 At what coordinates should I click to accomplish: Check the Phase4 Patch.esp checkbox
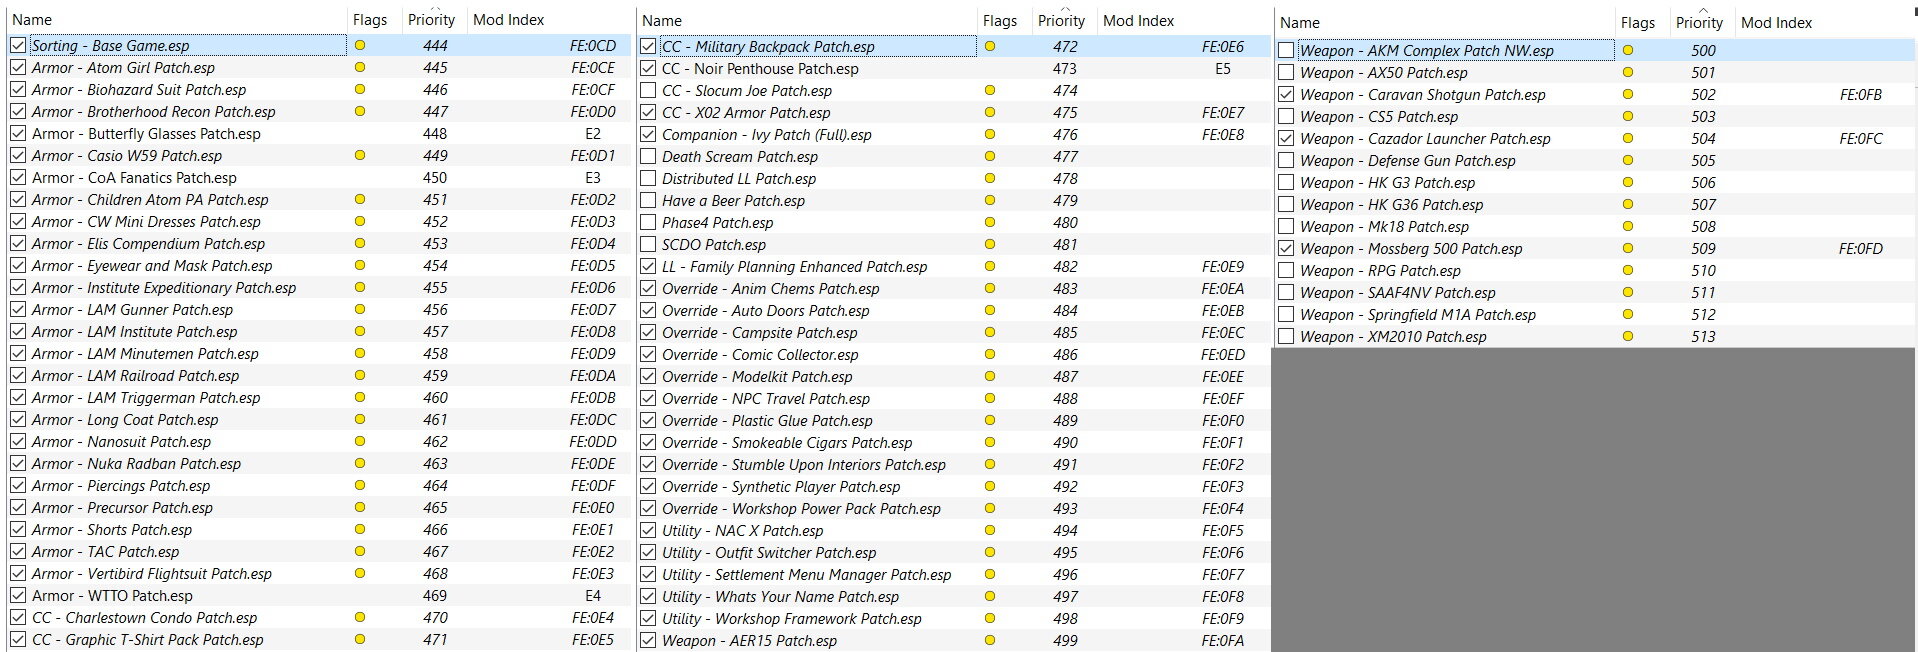click(648, 222)
